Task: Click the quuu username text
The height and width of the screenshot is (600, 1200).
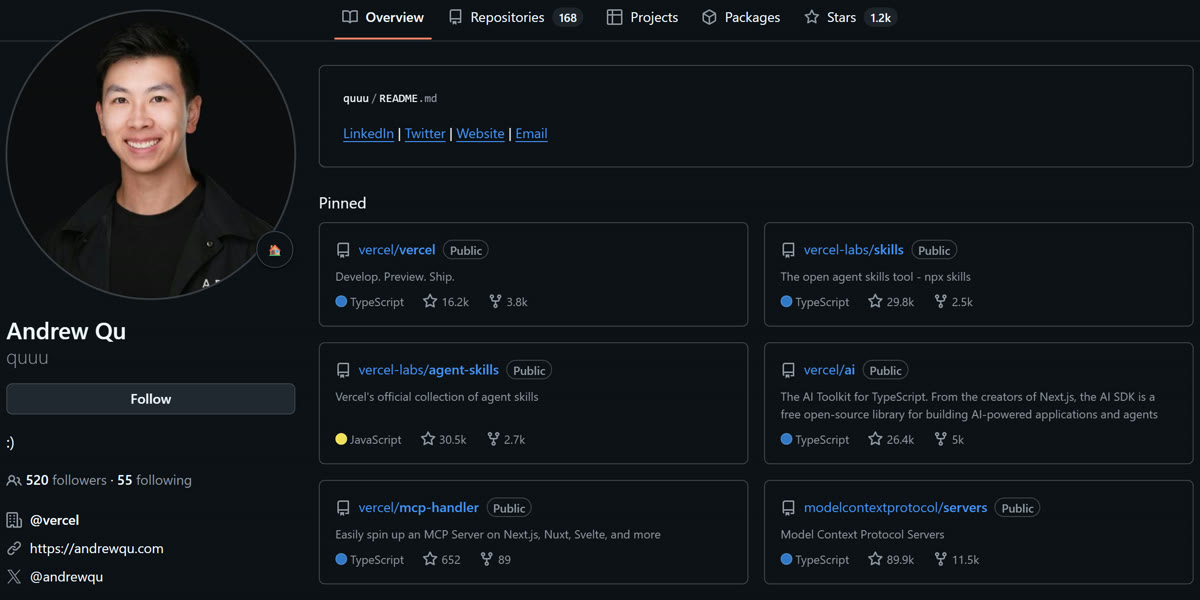Action: tap(28, 358)
